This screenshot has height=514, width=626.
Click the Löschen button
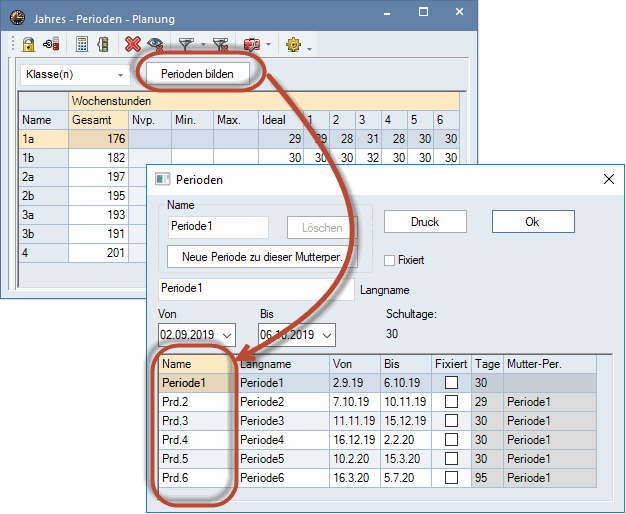pyautogui.click(x=322, y=228)
